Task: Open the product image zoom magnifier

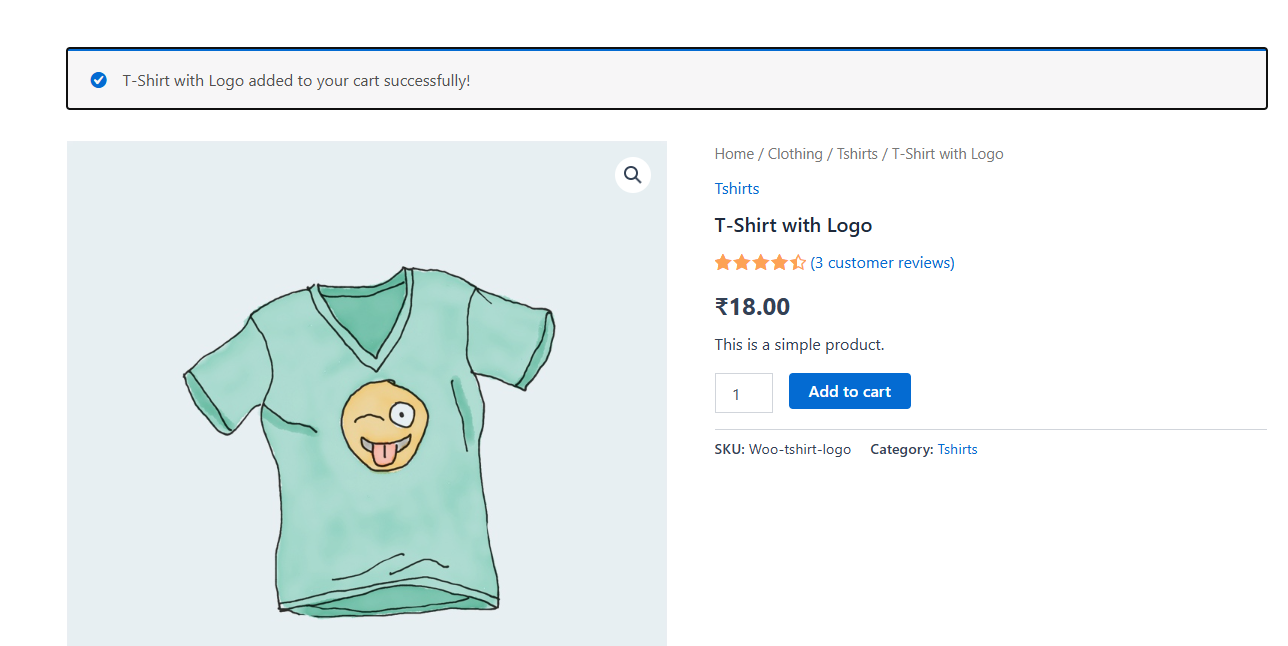Action: 632,174
